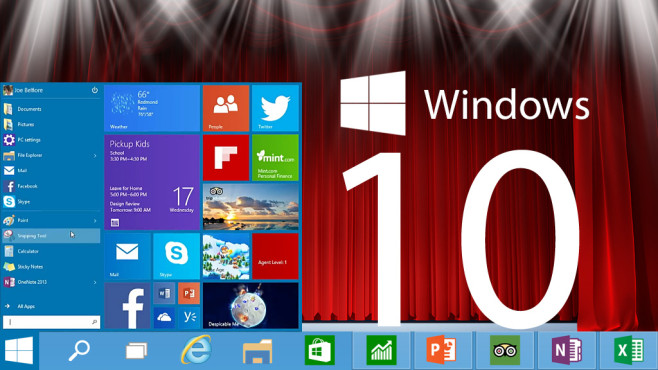Open the small PowerPoint tile

pos(189,293)
